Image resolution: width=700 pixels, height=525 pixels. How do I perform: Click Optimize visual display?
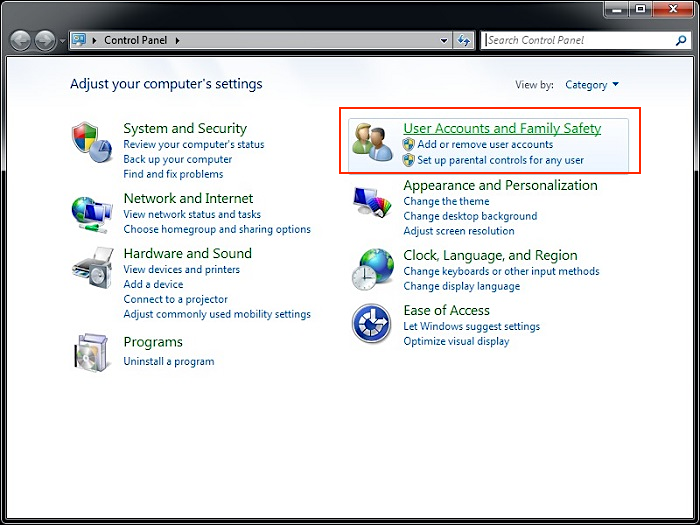(456, 341)
